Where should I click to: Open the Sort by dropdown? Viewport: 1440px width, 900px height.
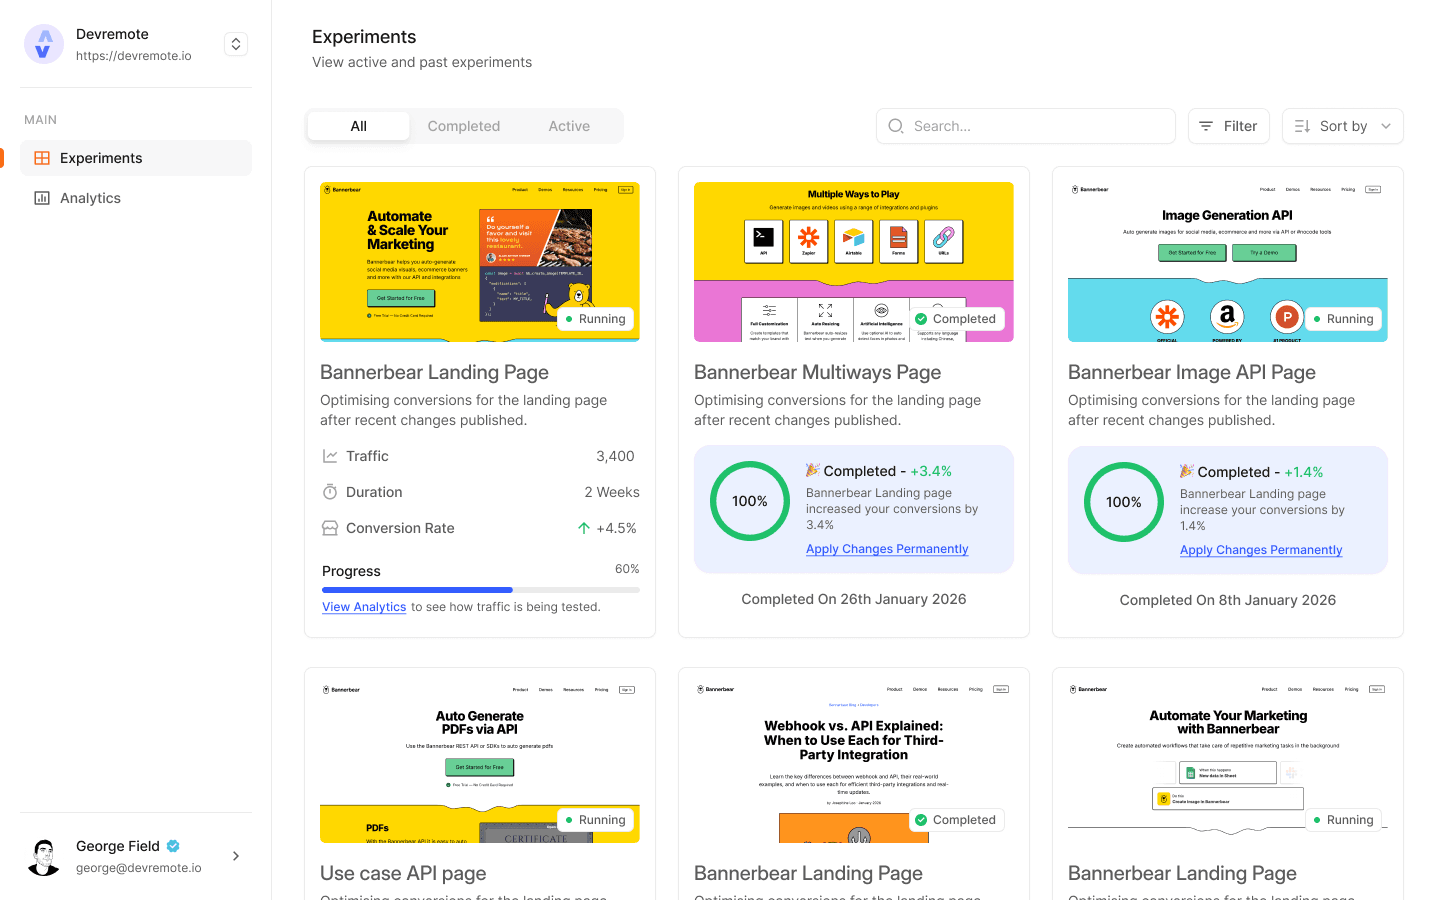[1342, 126]
